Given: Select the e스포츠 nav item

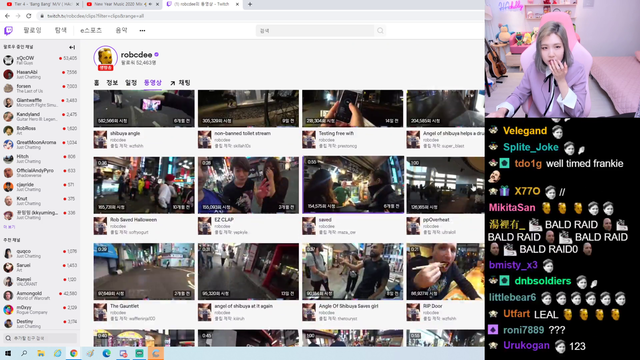Looking at the screenshot, I should (x=91, y=31).
